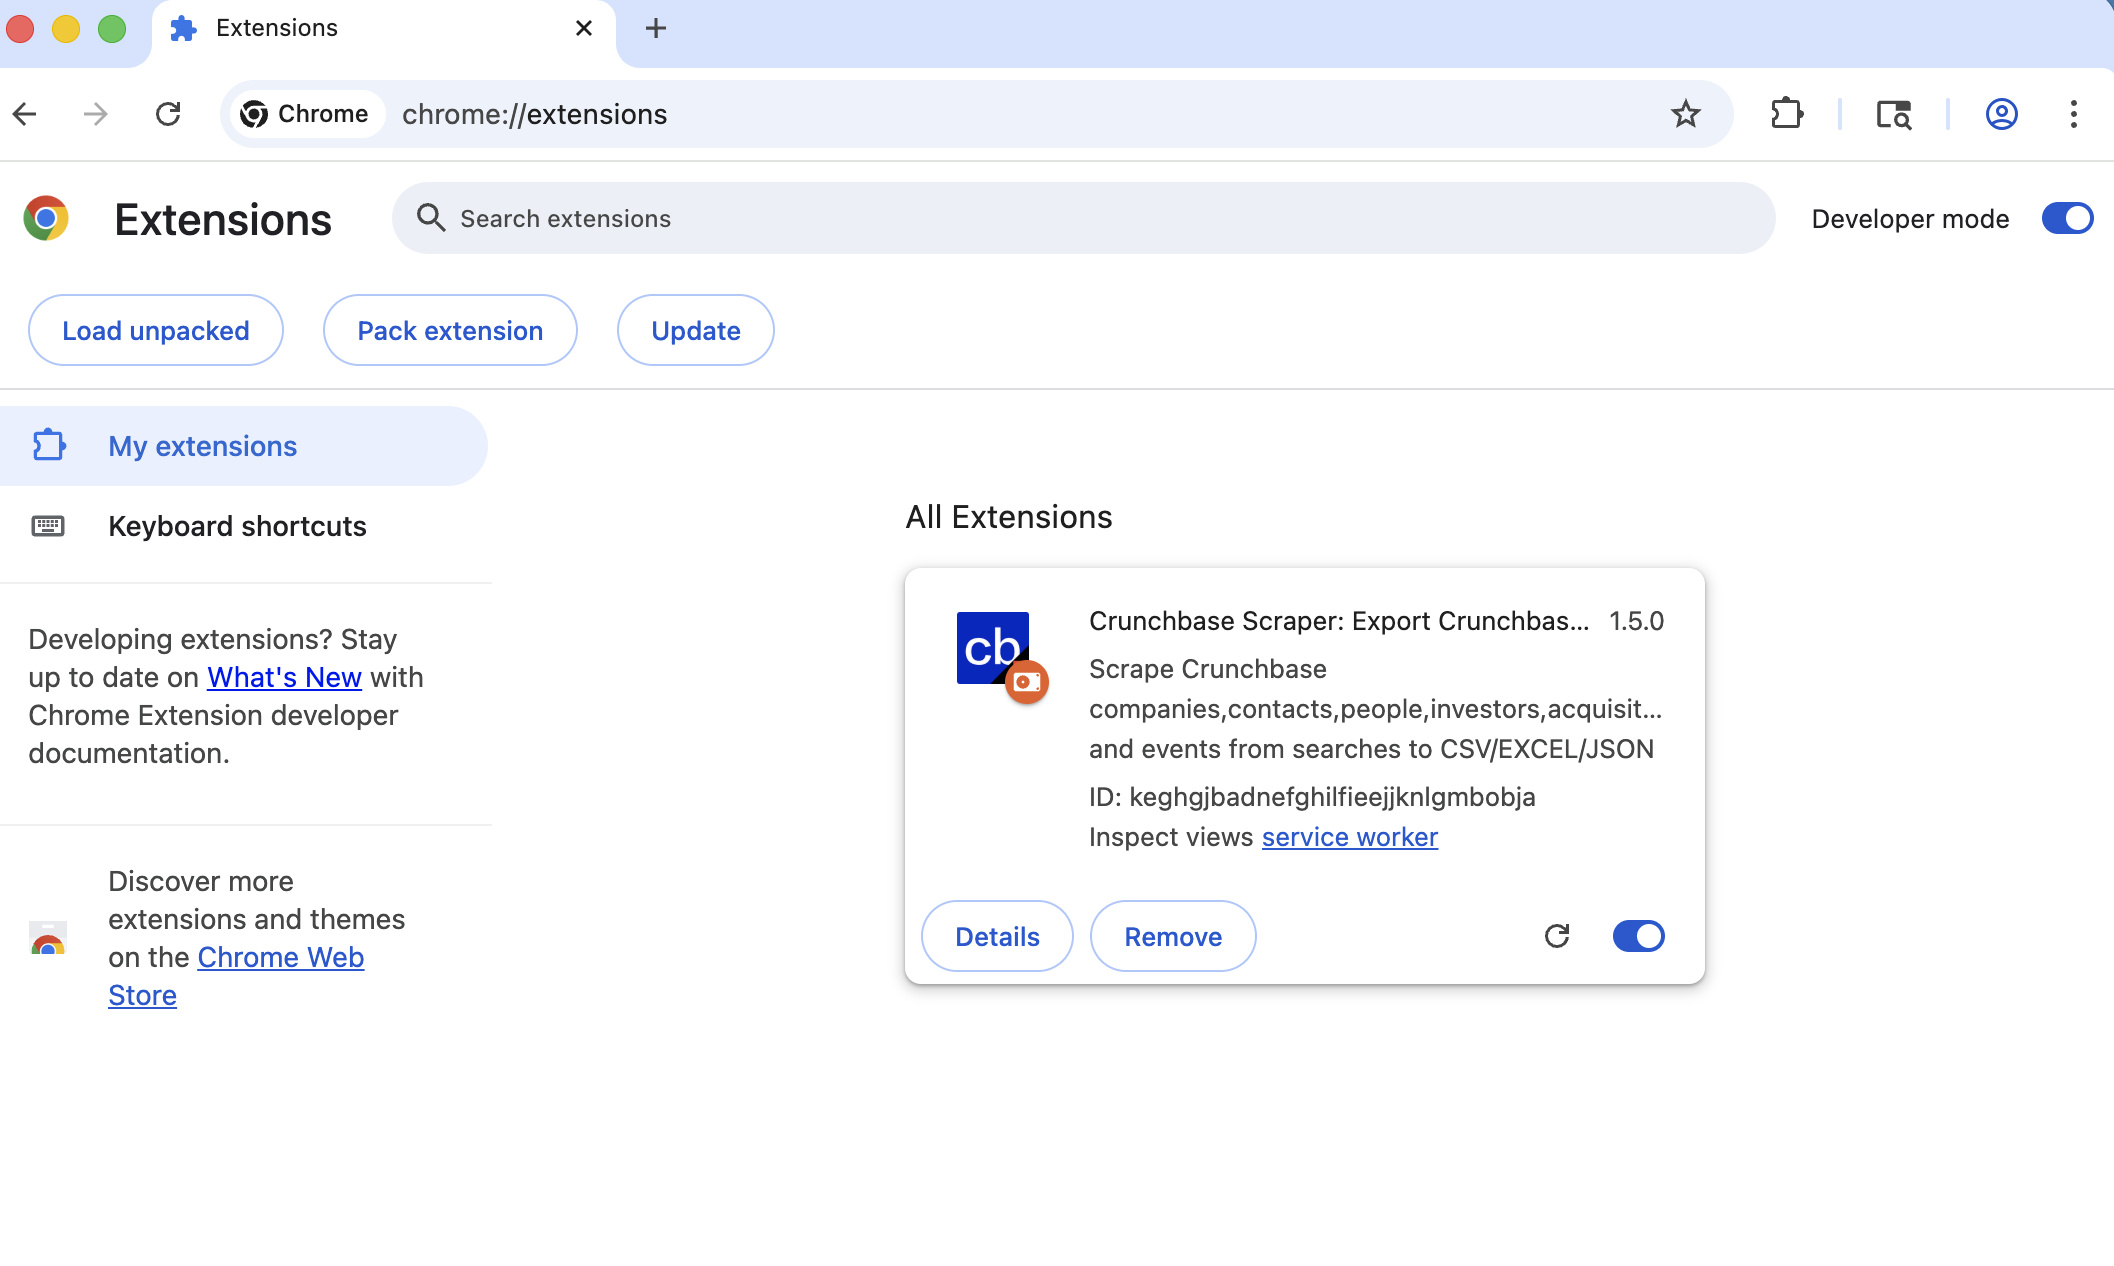Click the extension ID text keghgjbadnefghilfieejjknlgmbobja
The image size is (2114, 1266).
[x=1332, y=797]
